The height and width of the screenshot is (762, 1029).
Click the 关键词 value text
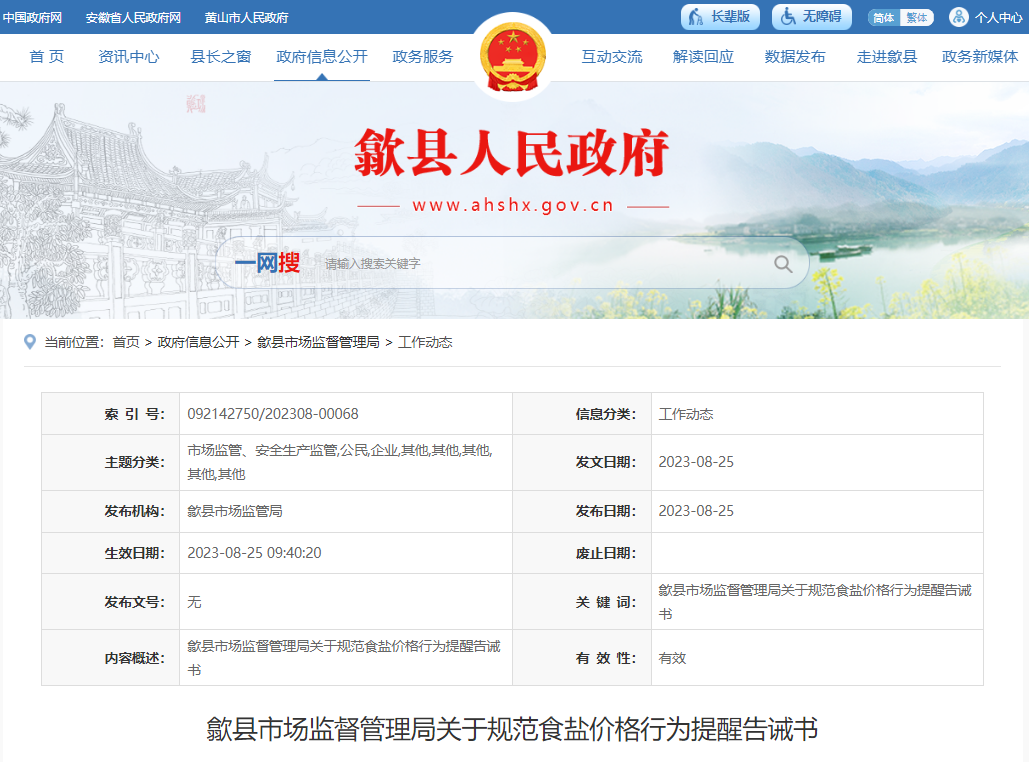(815, 602)
